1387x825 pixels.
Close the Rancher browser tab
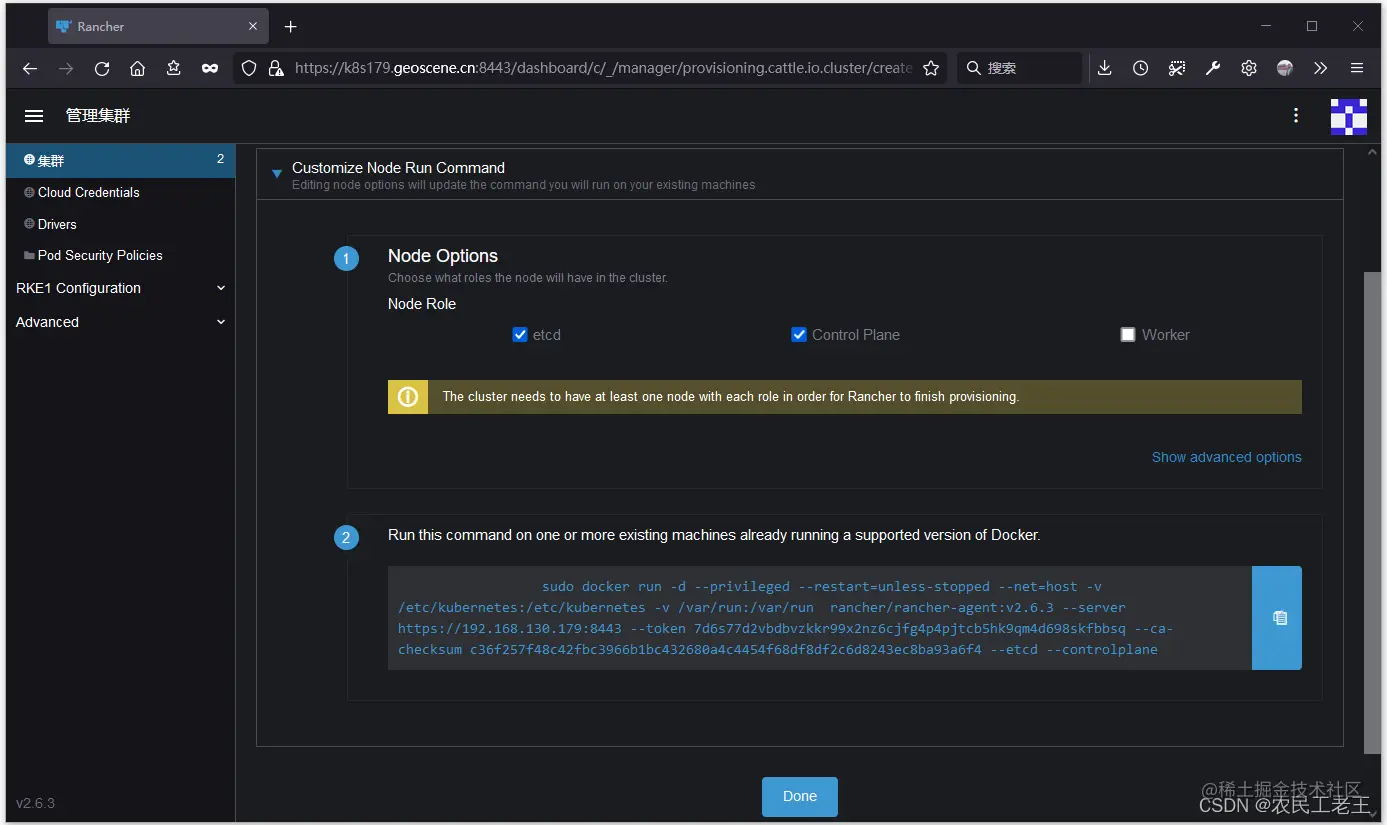click(x=253, y=27)
